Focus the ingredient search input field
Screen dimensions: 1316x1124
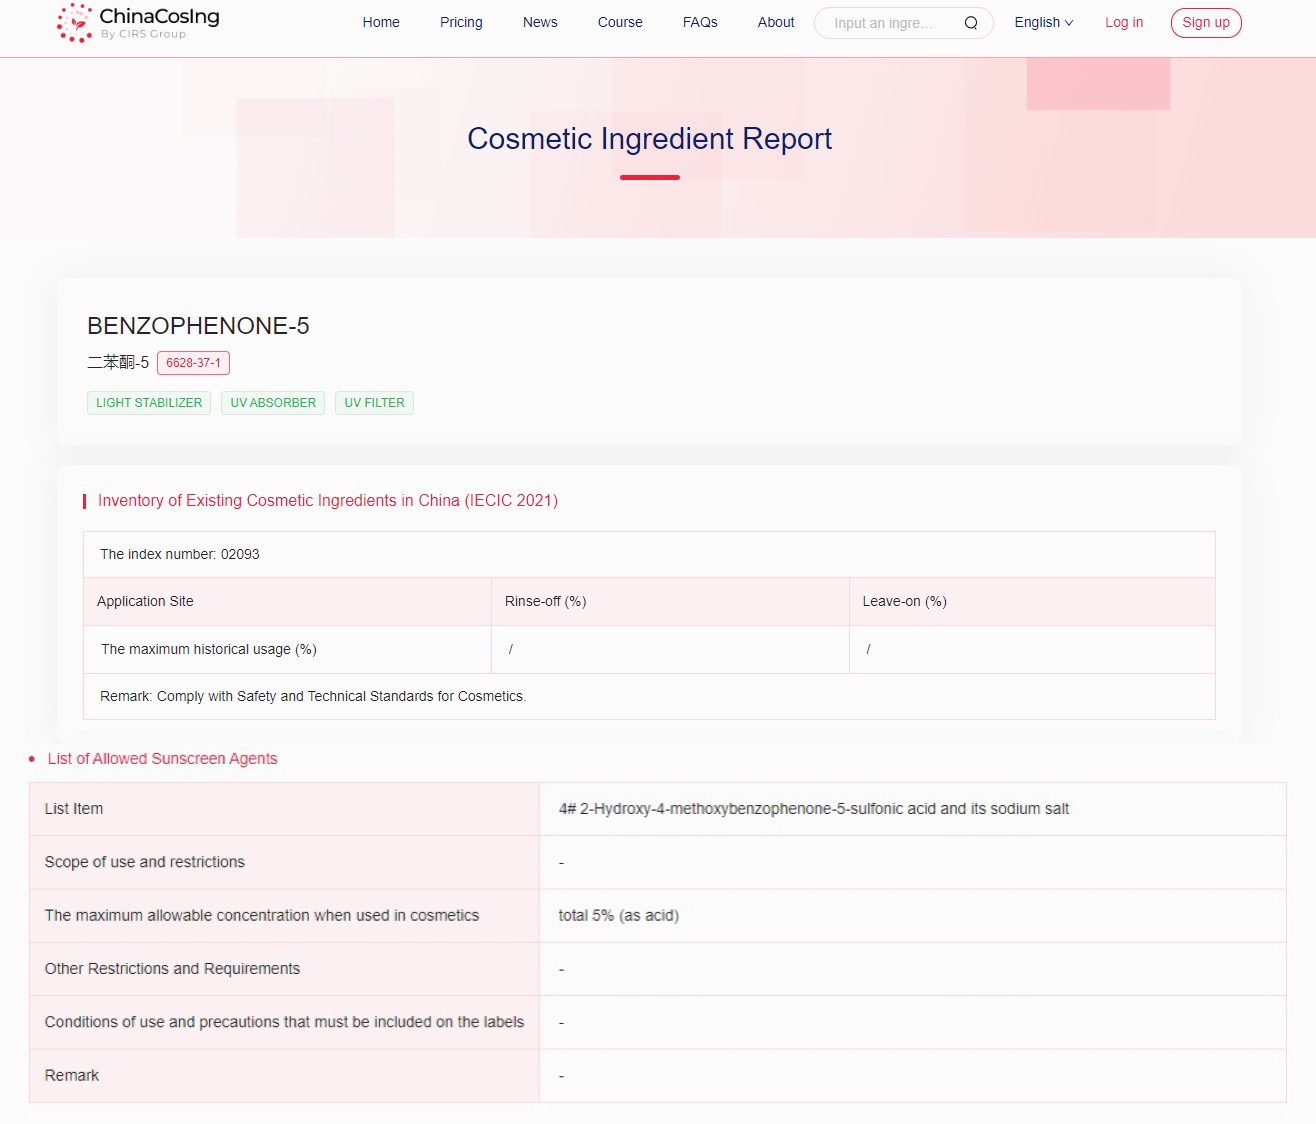tap(890, 23)
